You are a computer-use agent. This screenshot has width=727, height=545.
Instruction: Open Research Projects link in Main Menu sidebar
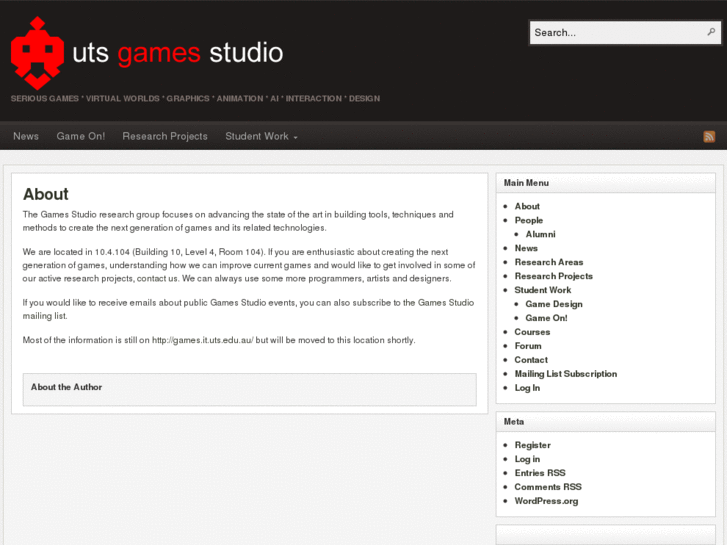pos(554,276)
